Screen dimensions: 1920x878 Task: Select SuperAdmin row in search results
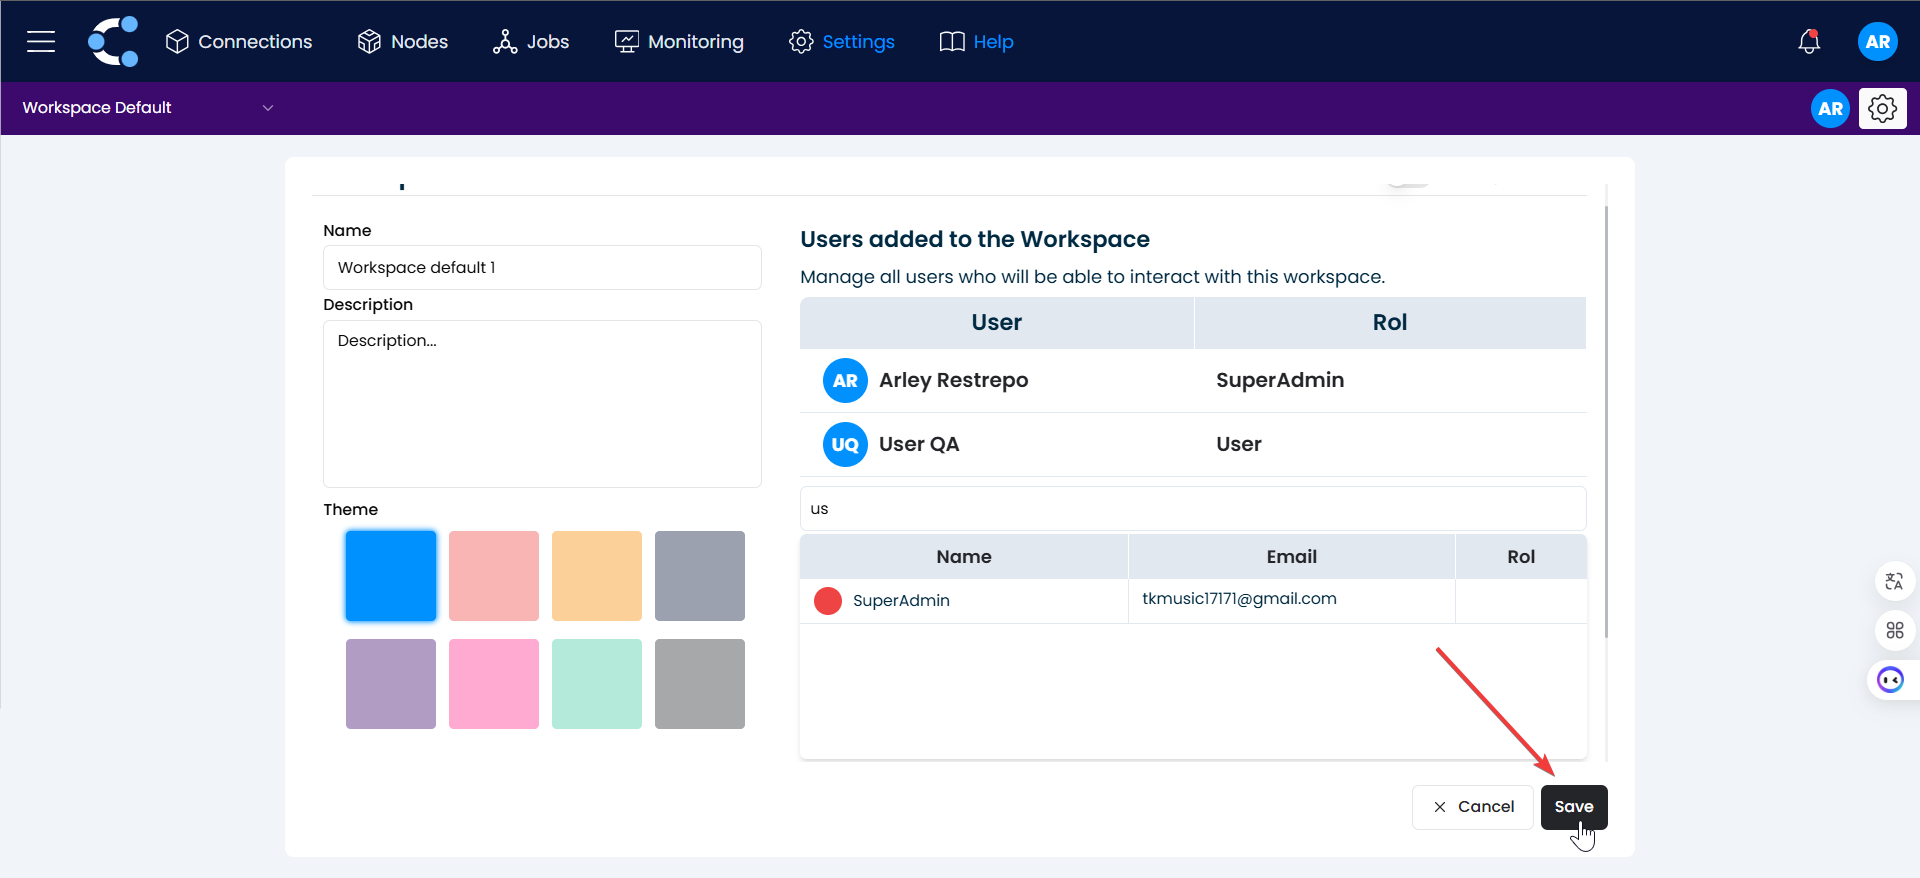click(964, 600)
